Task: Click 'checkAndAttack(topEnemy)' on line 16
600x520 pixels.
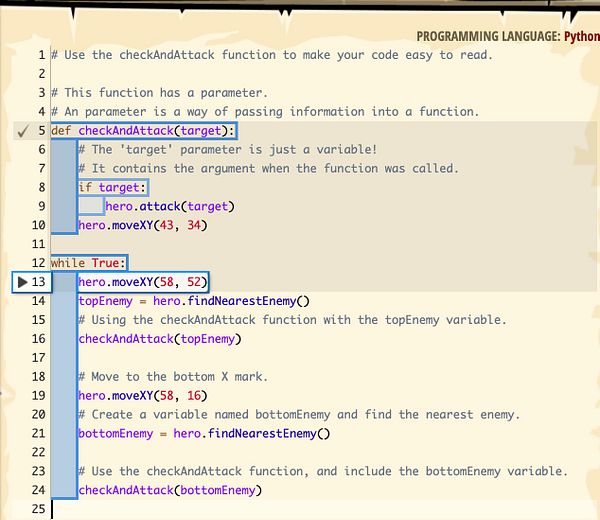Action: pos(160,339)
